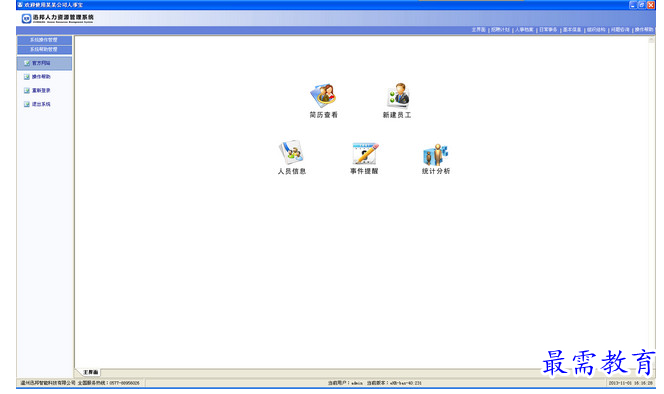This screenshot has width=664, height=394.
Task: Open the 操作帮助 sidebar entry
Action: pos(41,77)
